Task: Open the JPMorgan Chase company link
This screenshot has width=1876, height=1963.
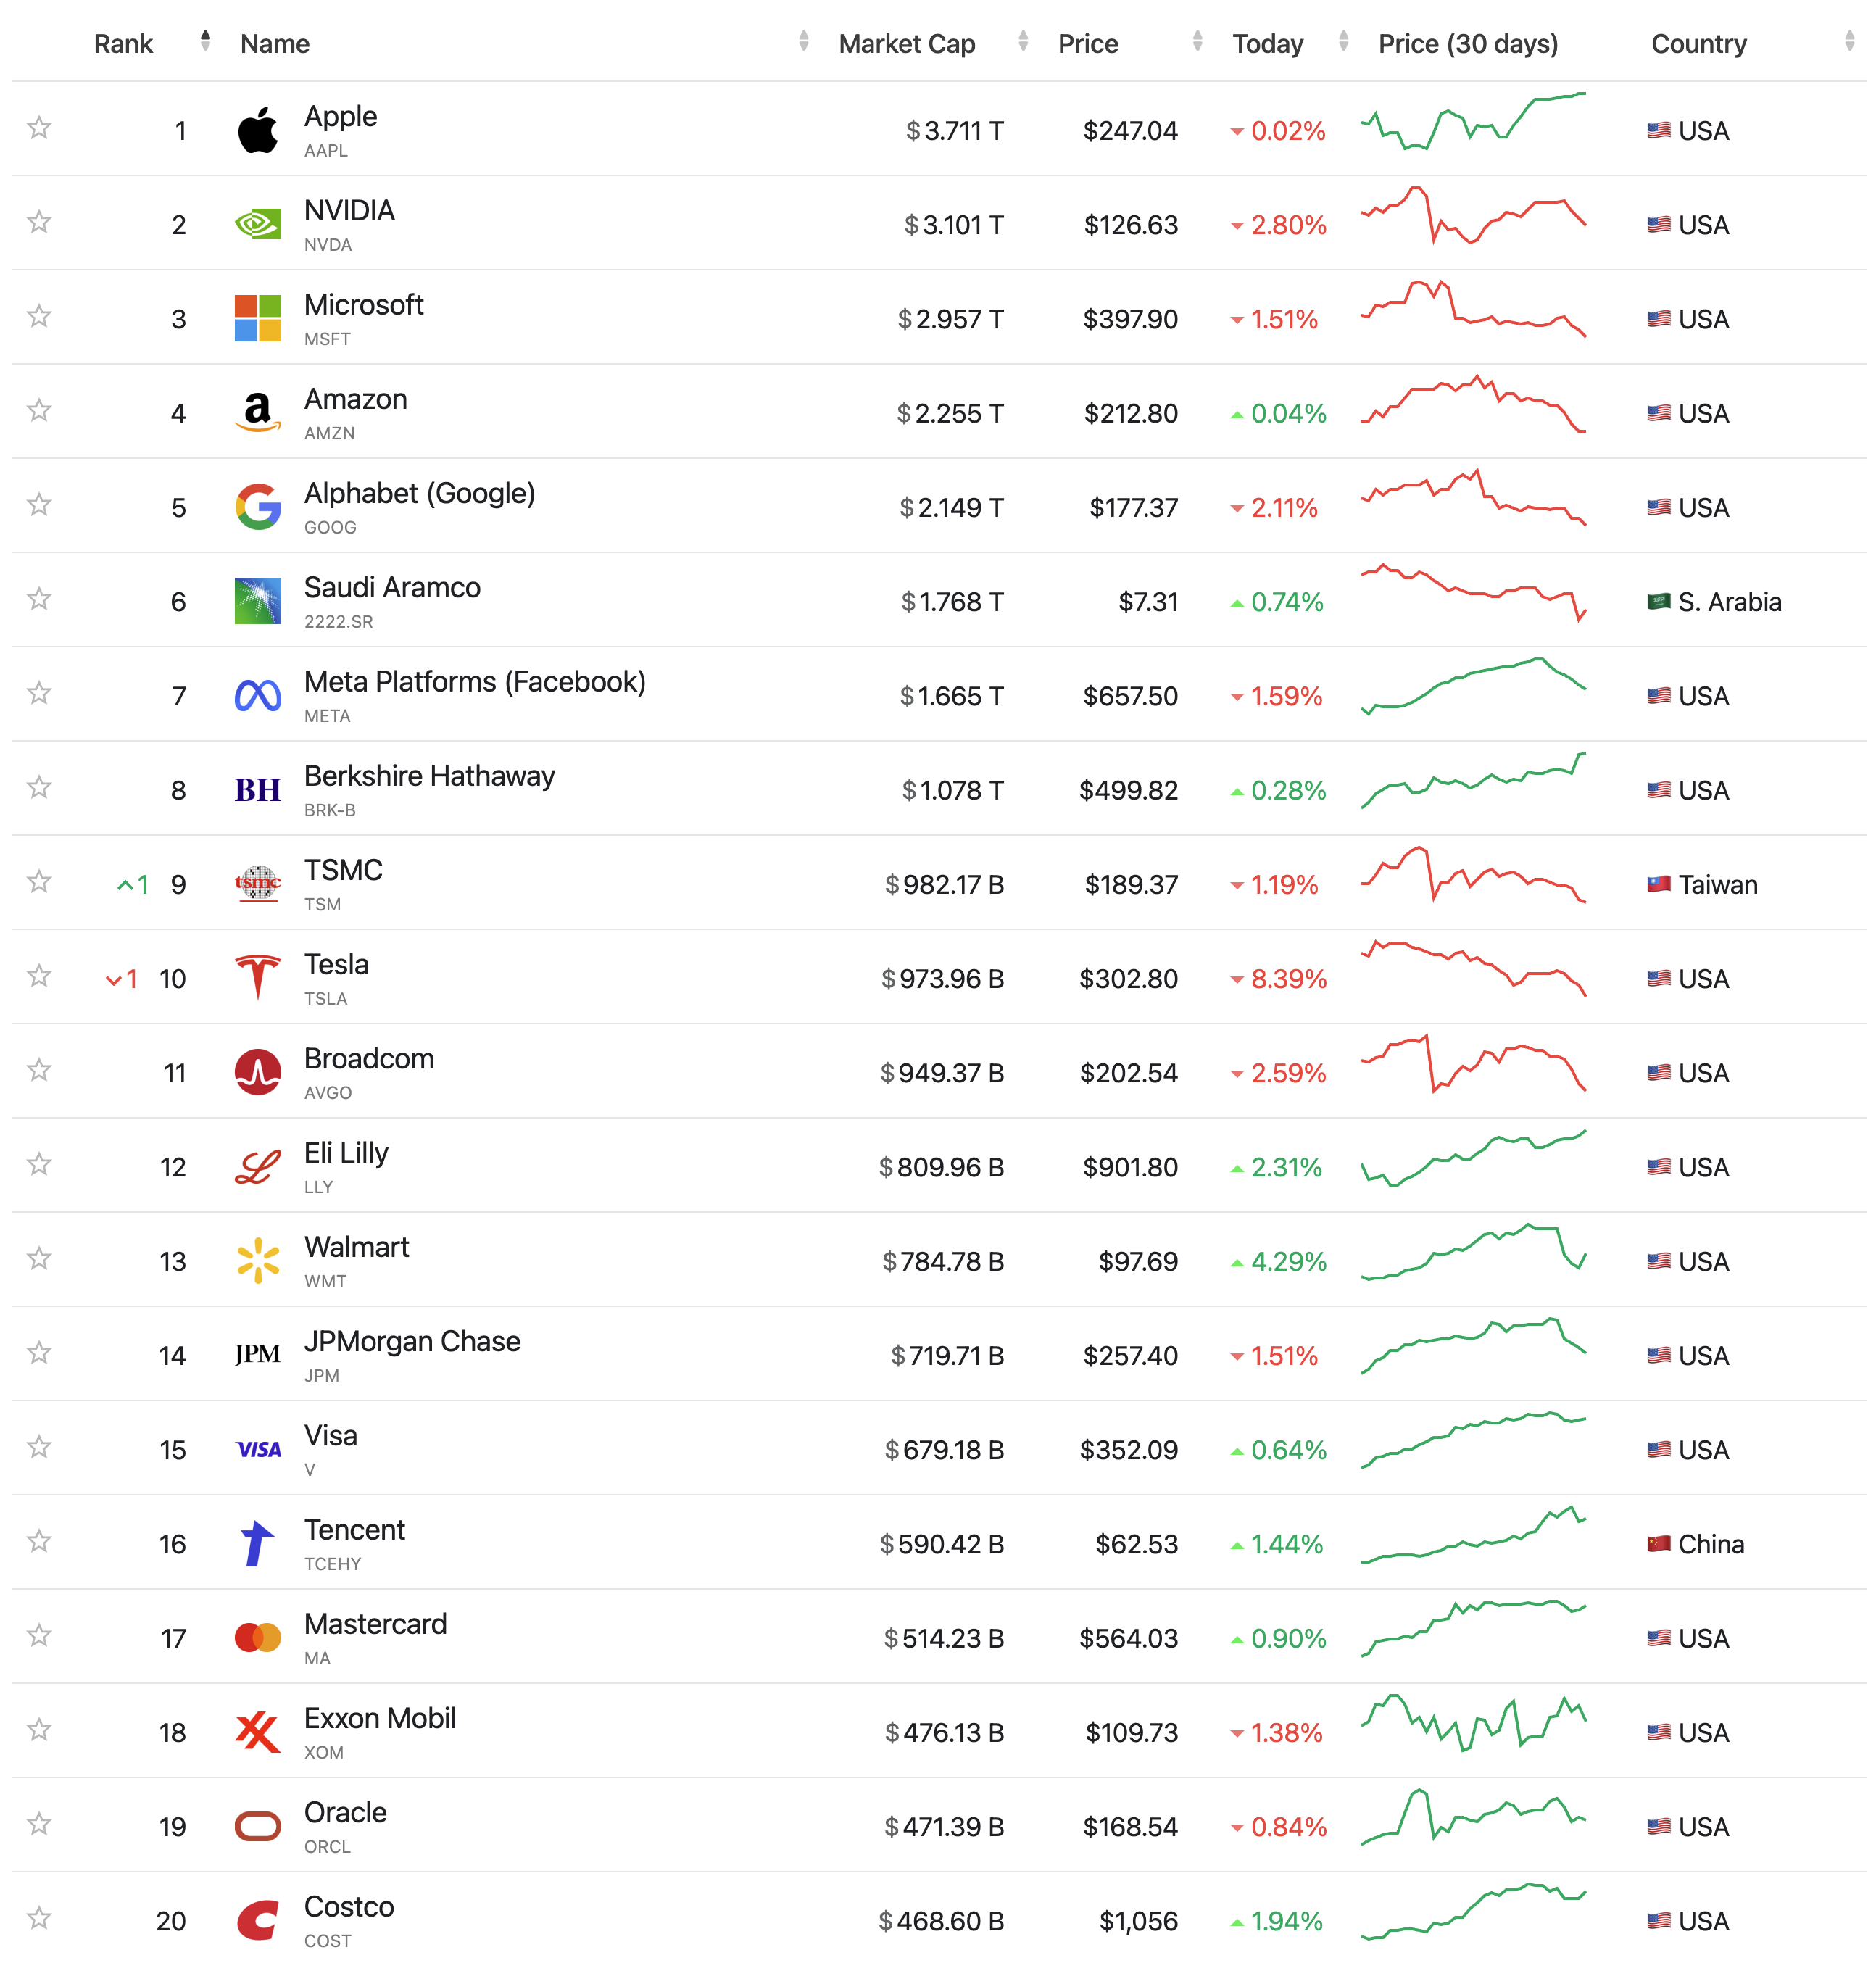Action: 412,1341
